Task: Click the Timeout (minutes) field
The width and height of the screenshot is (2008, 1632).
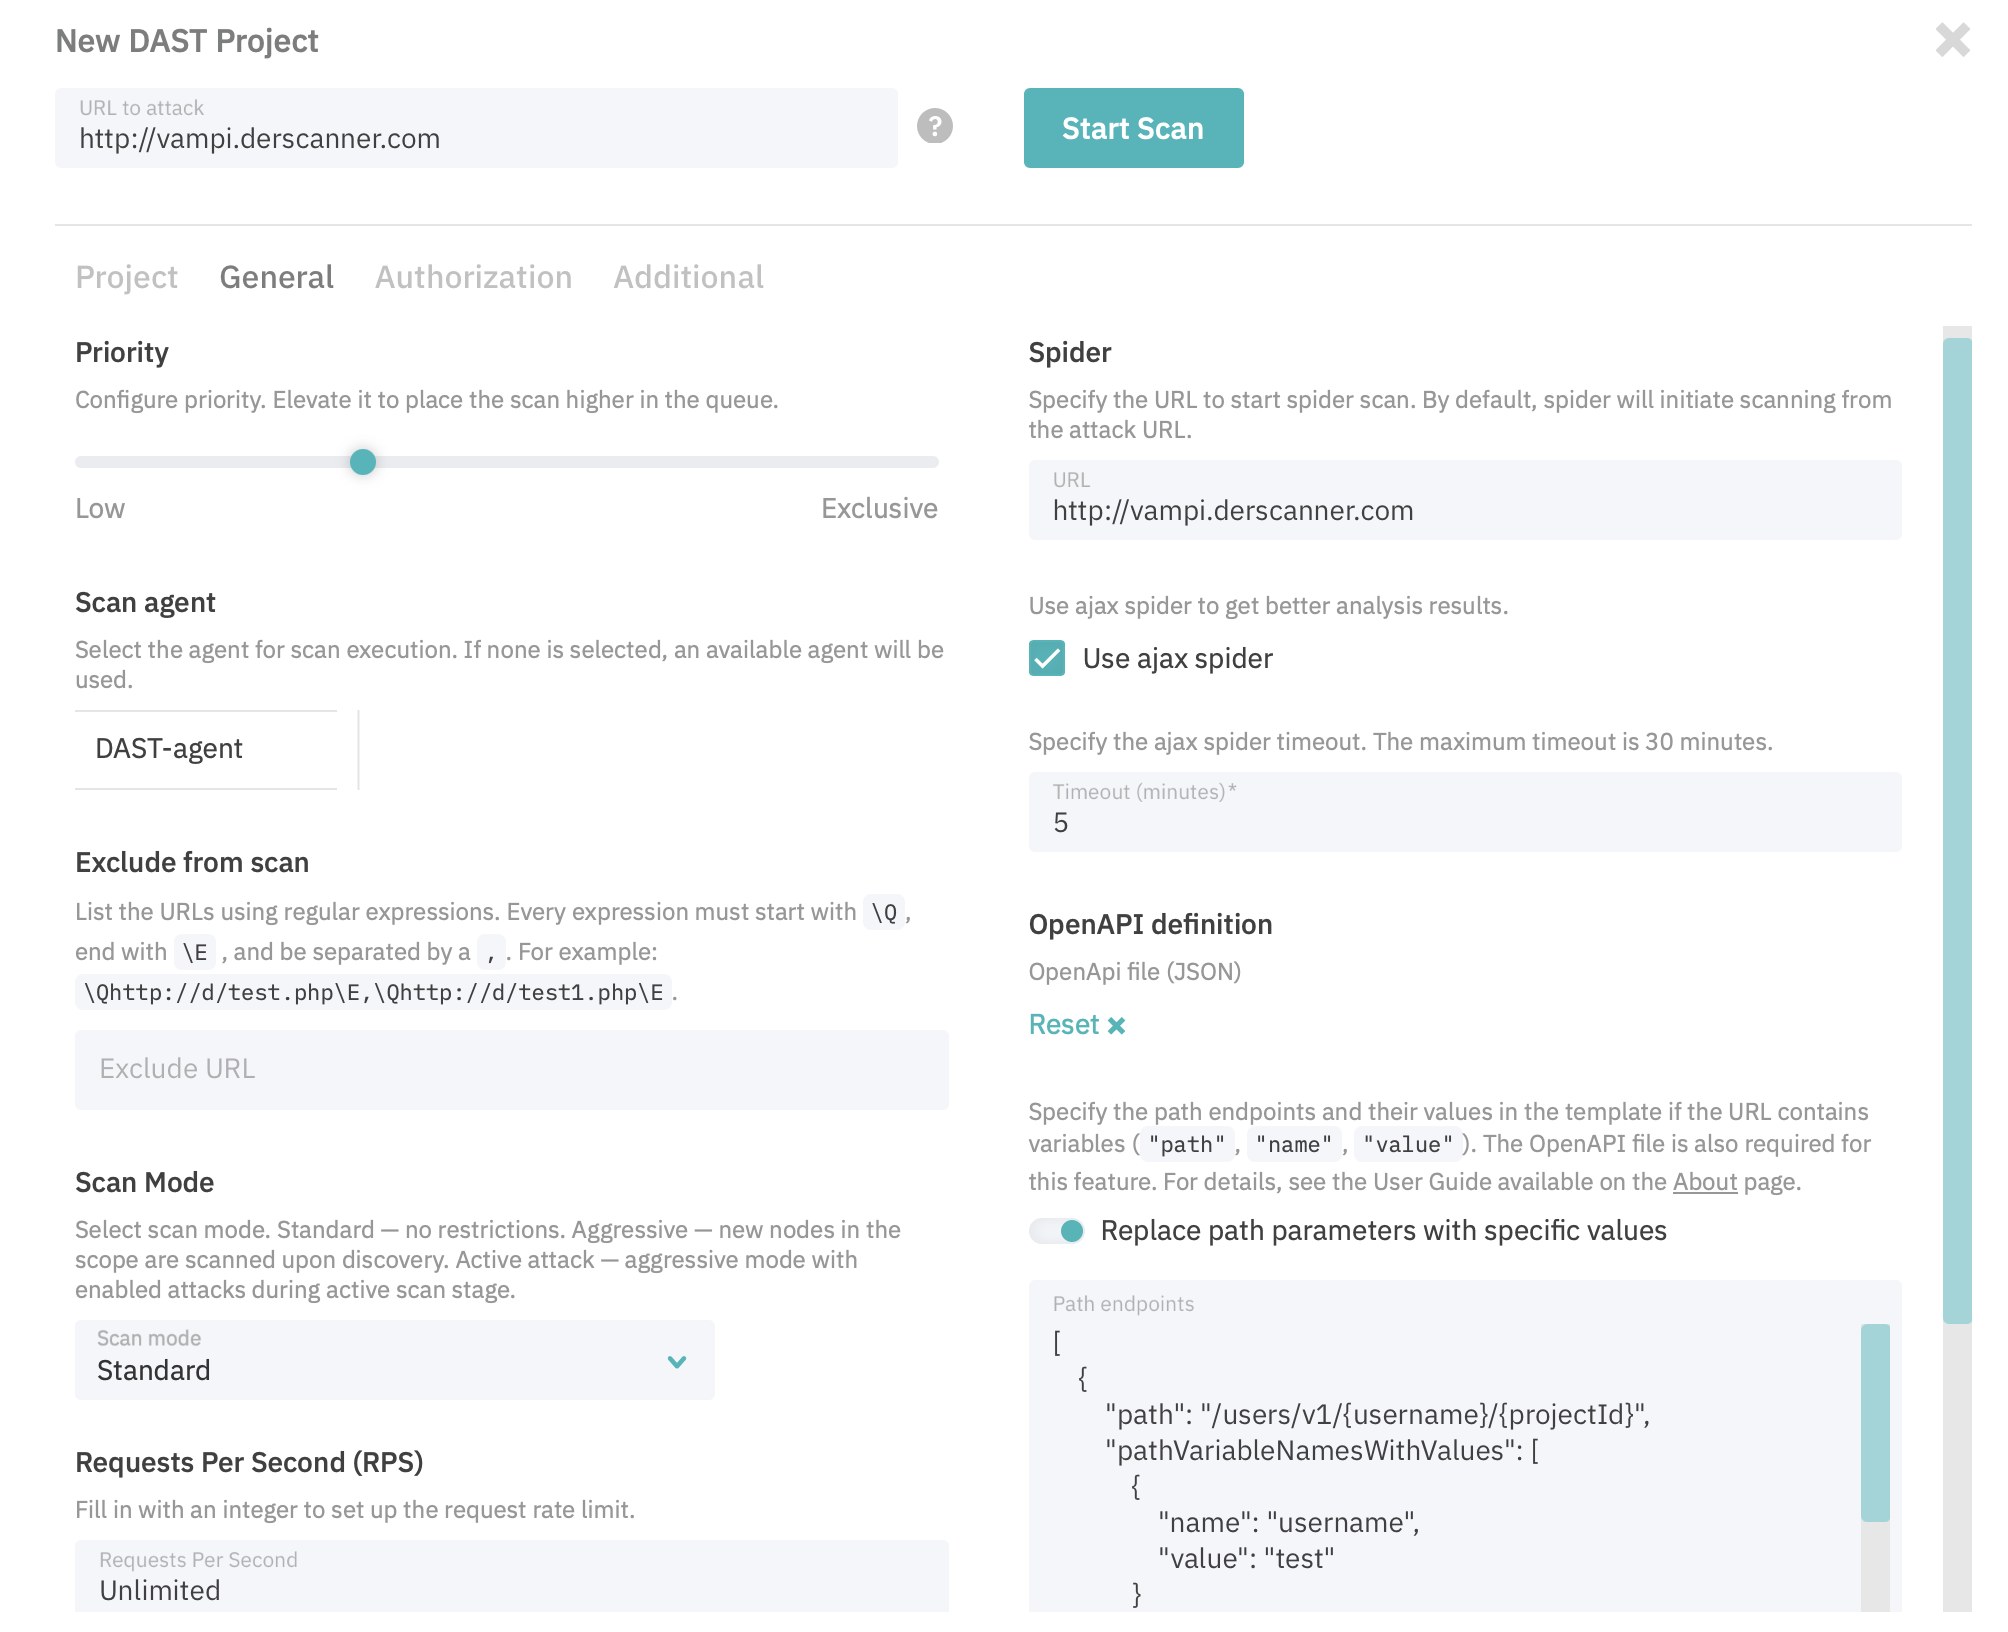Action: (x=1465, y=812)
